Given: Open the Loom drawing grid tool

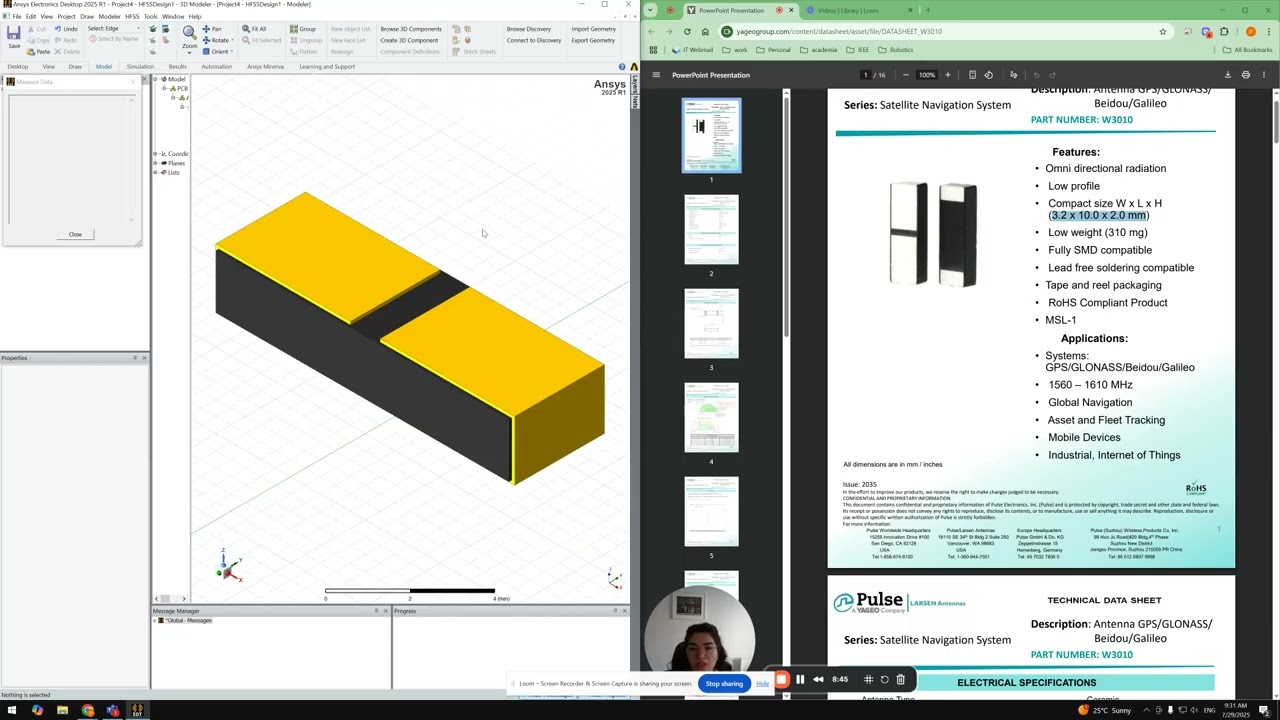Looking at the screenshot, I should click(868, 680).
